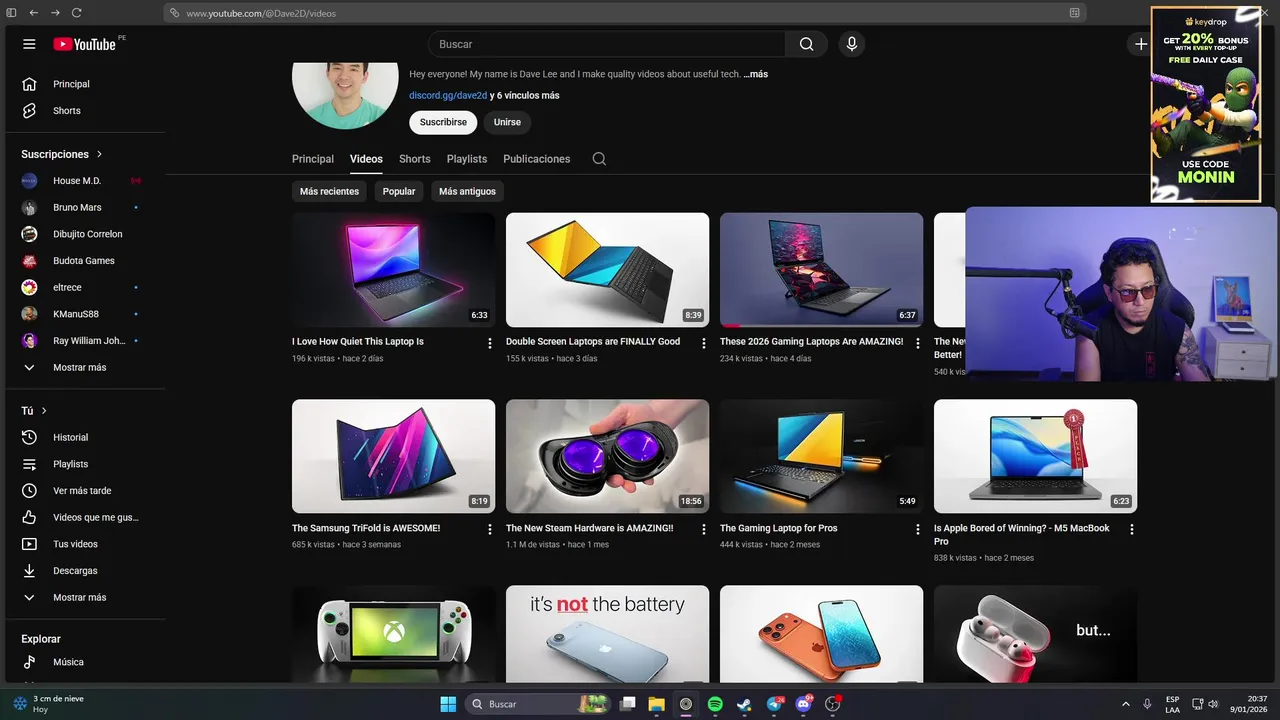Open Steam from the taskbar
1280x720 pixels.
(x=744, y=704)
